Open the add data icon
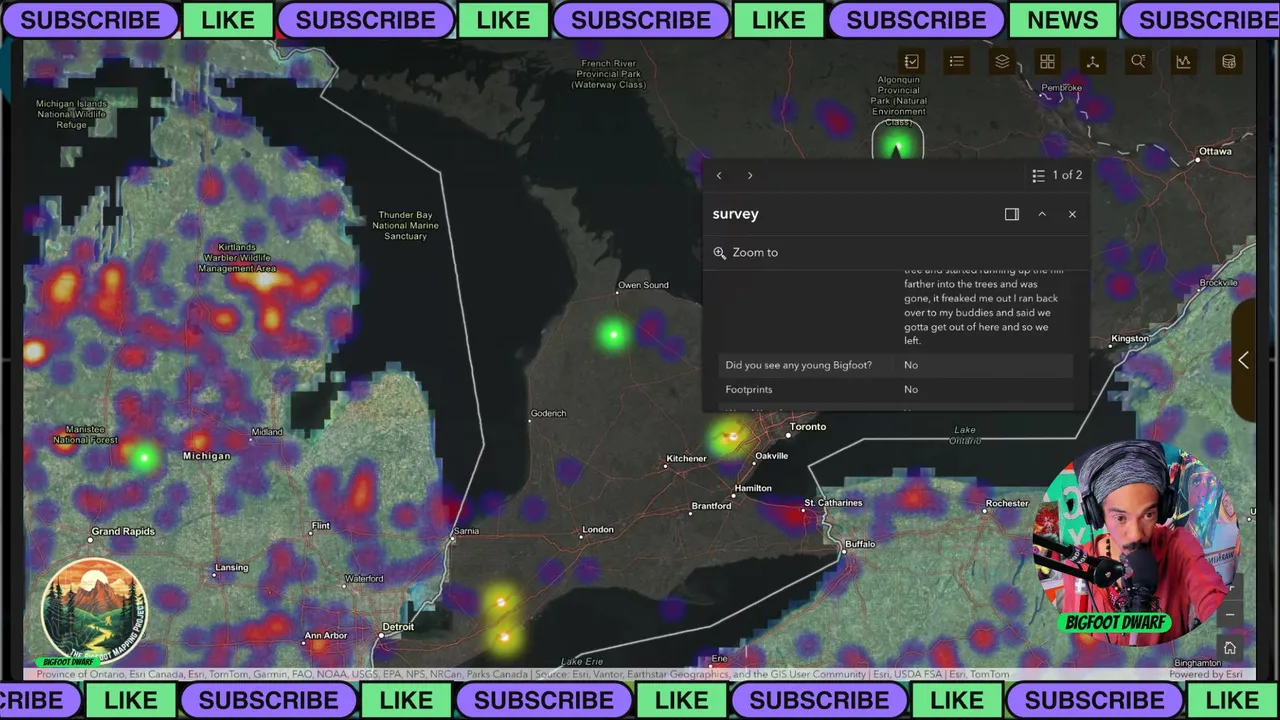This screenshot has height=720, width=1280. click(x=1229, y=62)
